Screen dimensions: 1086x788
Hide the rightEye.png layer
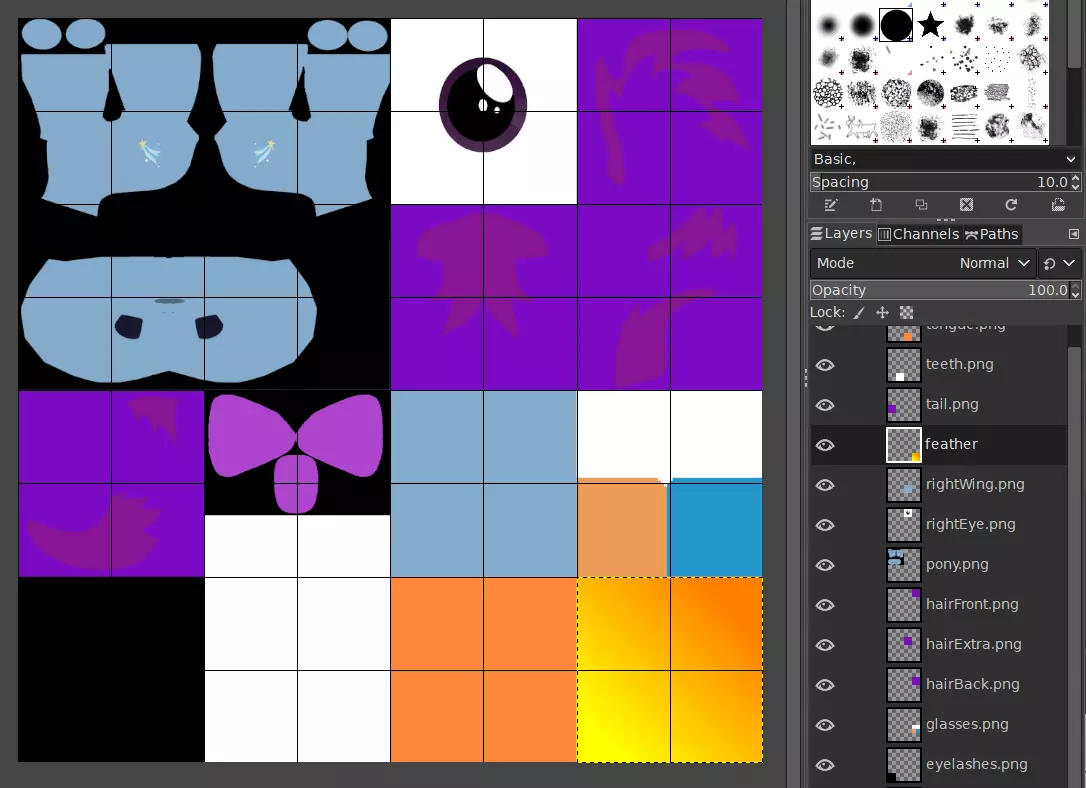pyautogui.click(x=825, y=525)
